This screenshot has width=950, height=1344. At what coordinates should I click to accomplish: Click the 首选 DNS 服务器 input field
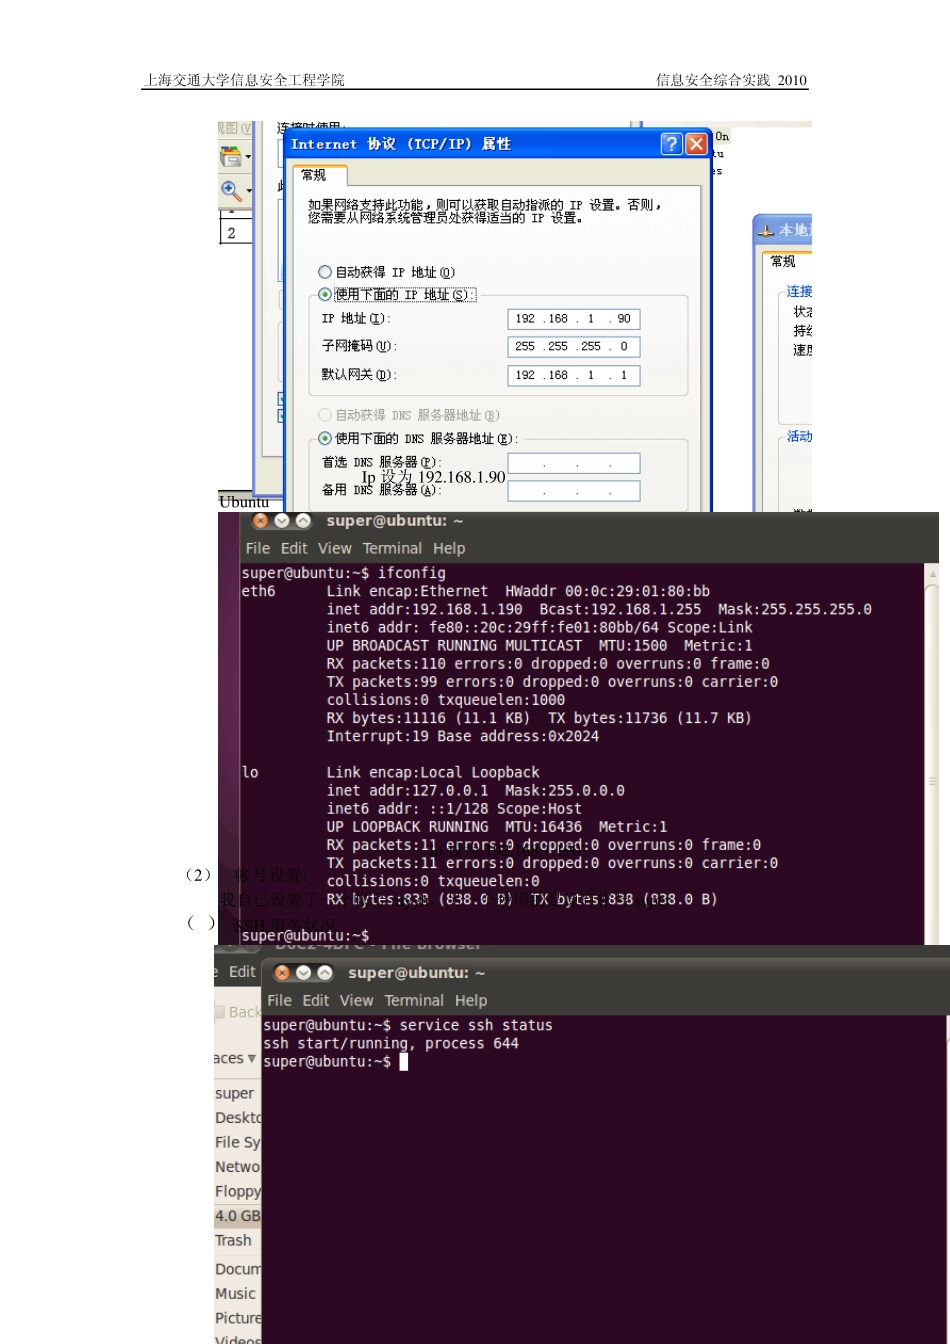pyautogui.click(x=574, y=463)
